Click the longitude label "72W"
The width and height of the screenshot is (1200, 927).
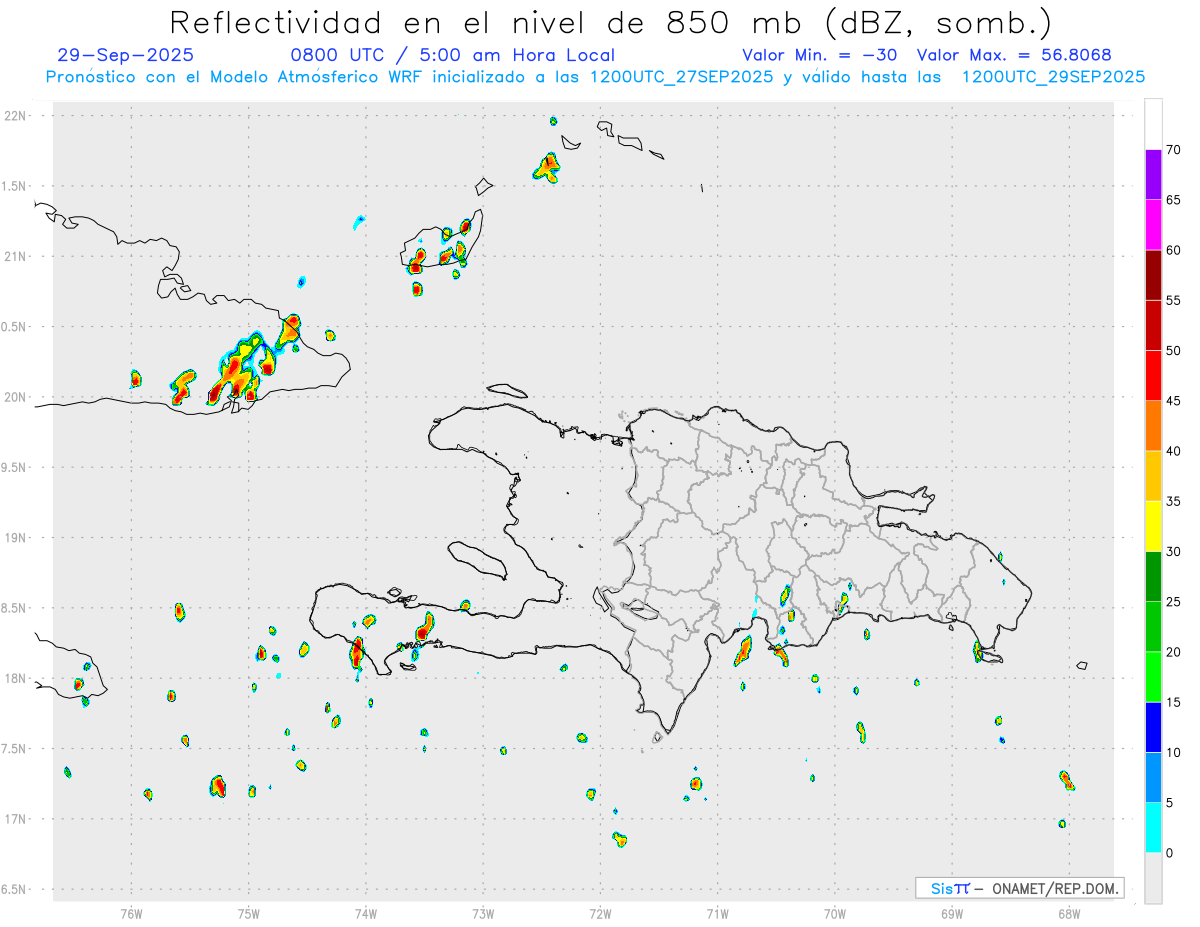(600, 913)
